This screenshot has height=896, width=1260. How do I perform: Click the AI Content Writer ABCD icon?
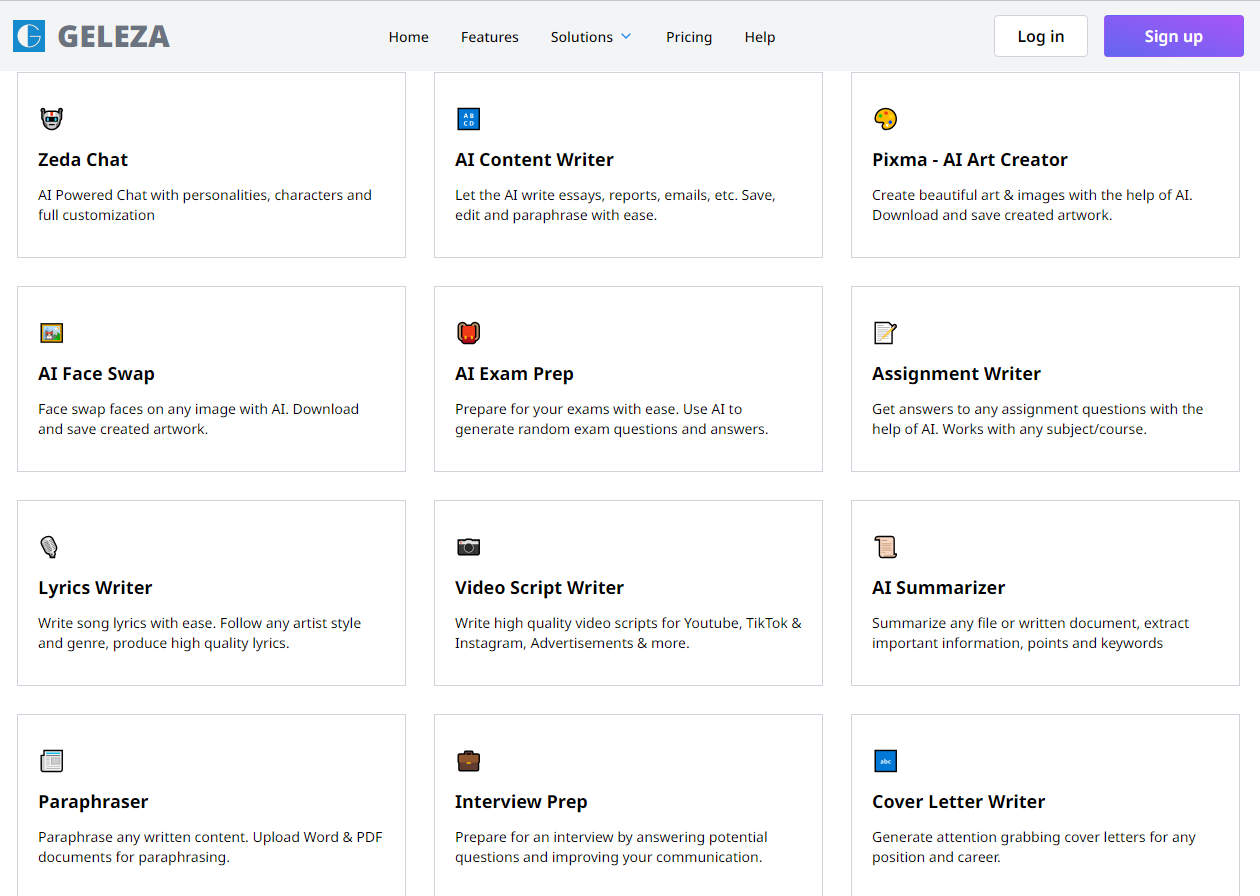468,119
